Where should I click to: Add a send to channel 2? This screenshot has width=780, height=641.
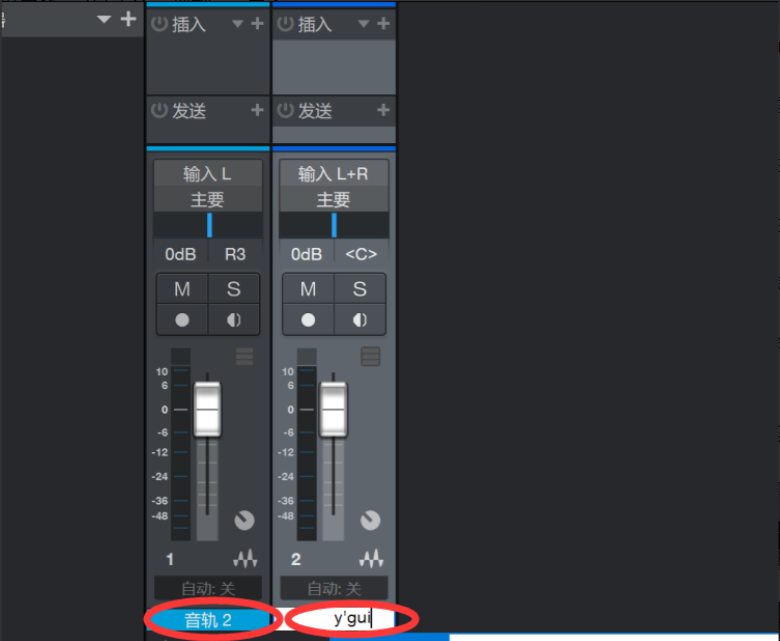tap(383, 110)
